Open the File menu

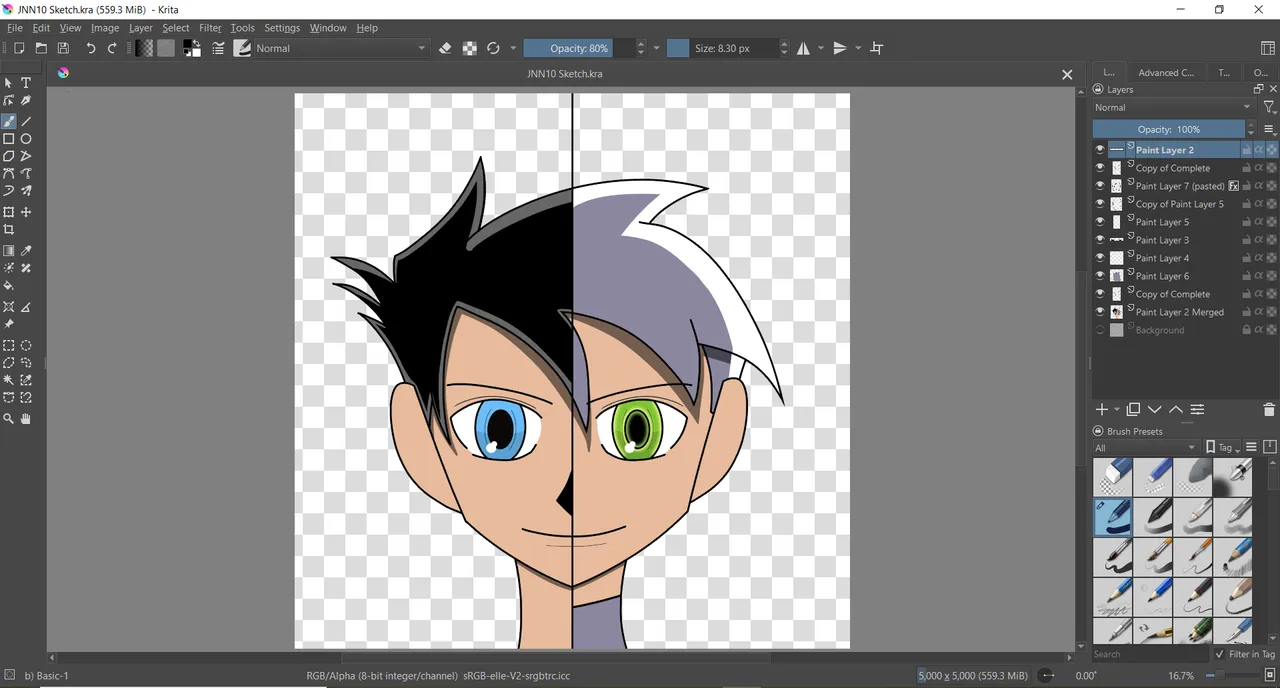coord(15,28)
